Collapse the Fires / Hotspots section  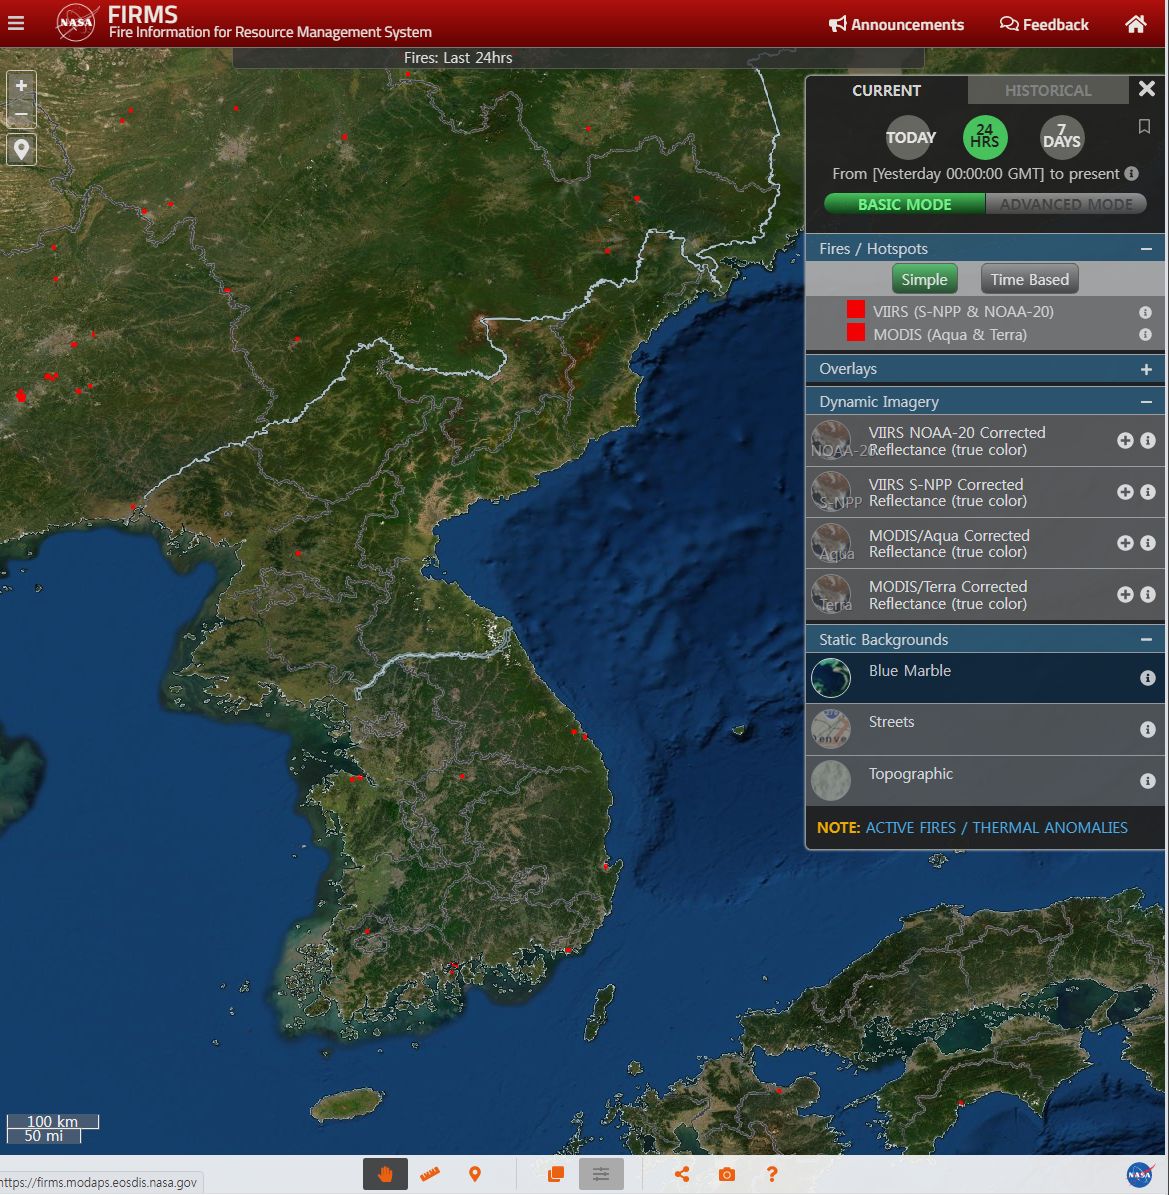pos(1146,249)
